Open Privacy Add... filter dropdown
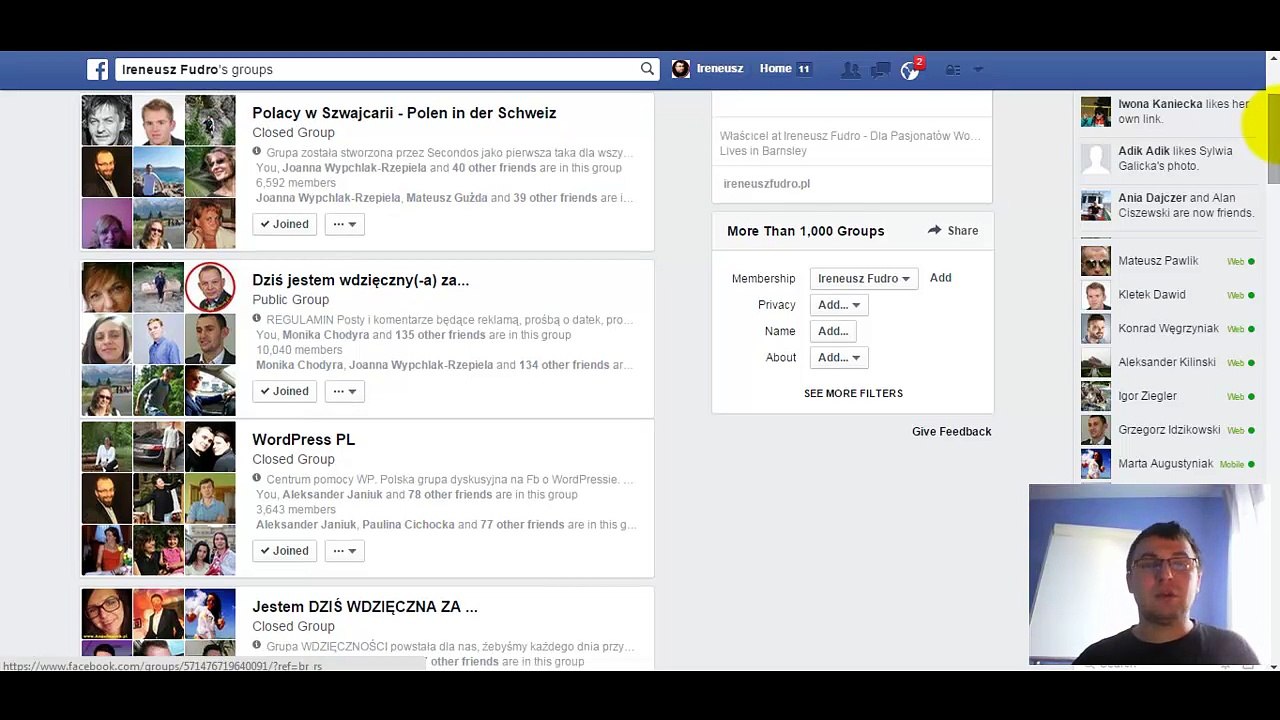Viewport: 1280px width, 720px height. coord(838,305)
